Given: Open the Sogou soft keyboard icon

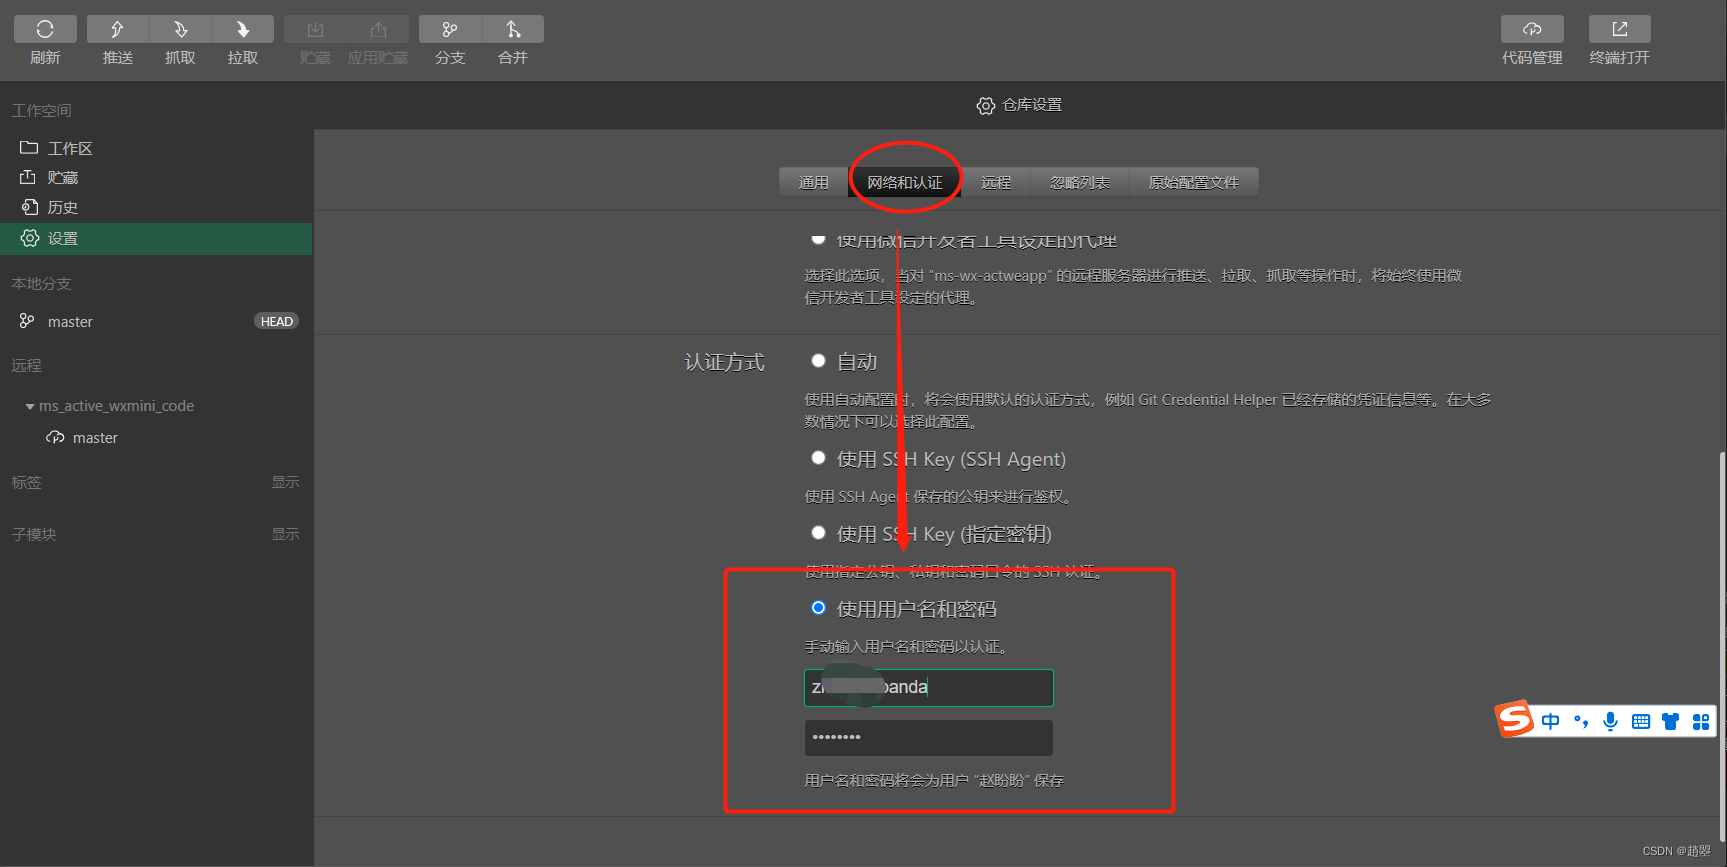Looking at the screenshot, I should coord(1641,722).
